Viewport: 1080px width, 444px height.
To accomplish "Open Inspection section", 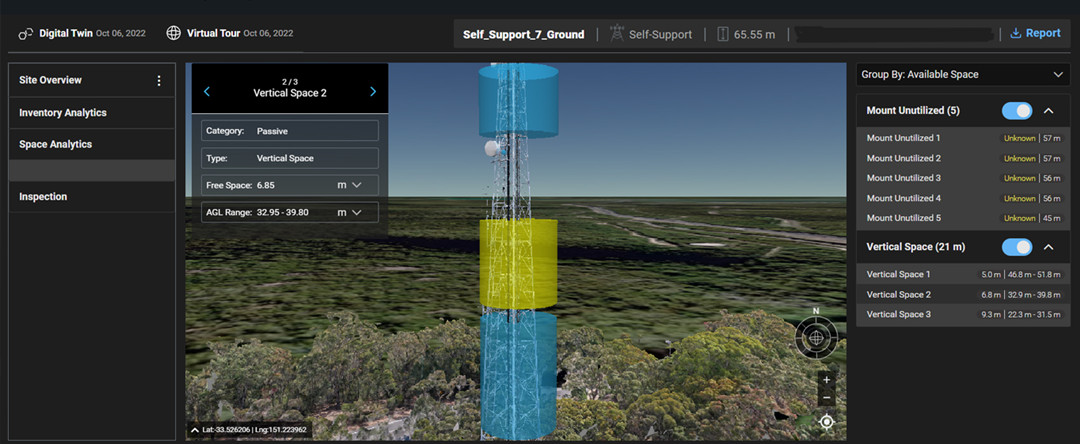I will tap(92, 197).
